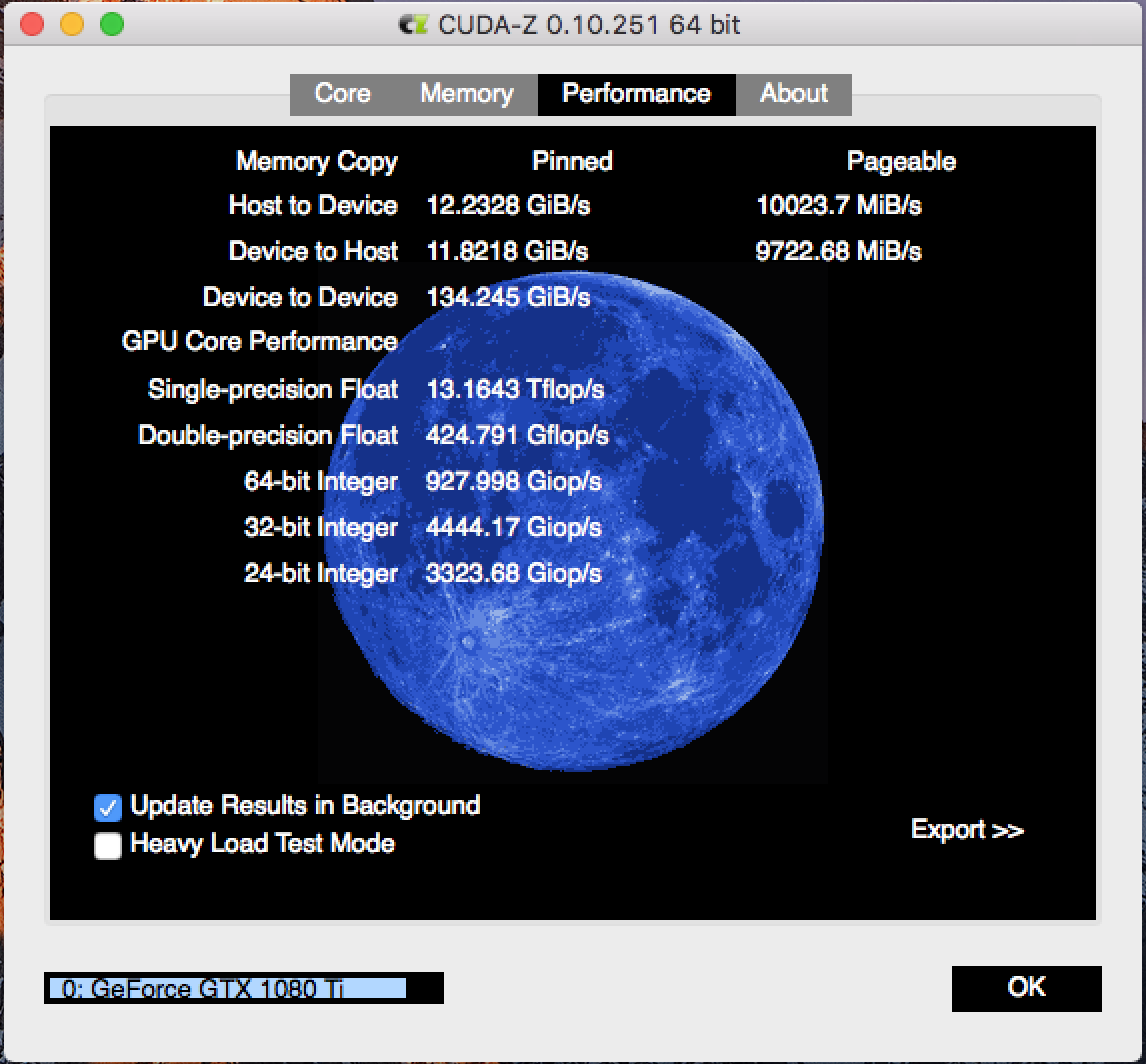Minimize the window with yellow button

(72, 24)
